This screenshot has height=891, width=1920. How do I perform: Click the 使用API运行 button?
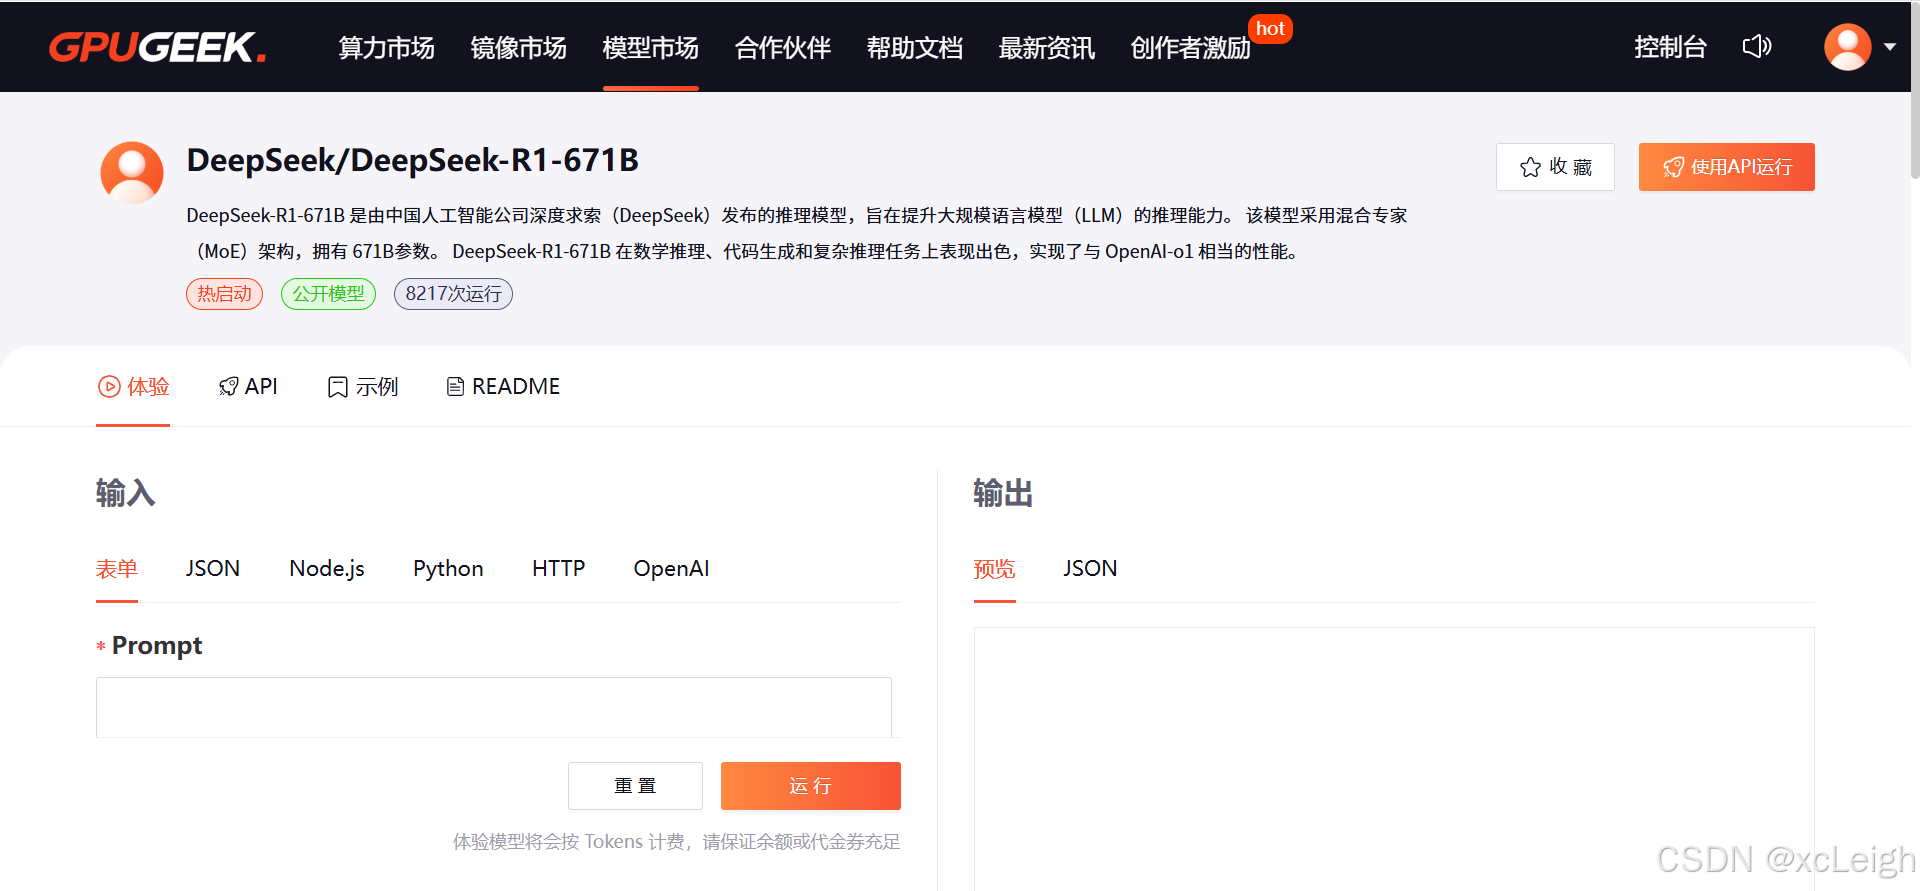click(x=1726, y=167)
